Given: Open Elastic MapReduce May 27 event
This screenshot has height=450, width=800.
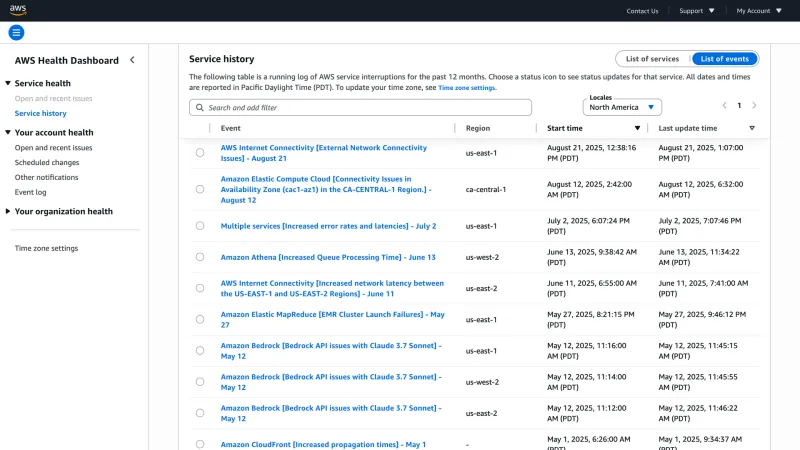Looking at the screenshot, I should pyautogui.click(x=332, y=319).
